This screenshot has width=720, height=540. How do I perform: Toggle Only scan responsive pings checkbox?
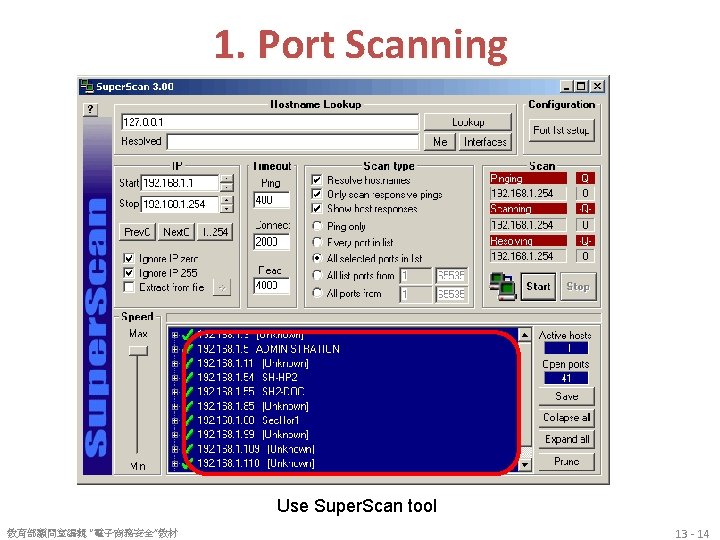point(316,194)
